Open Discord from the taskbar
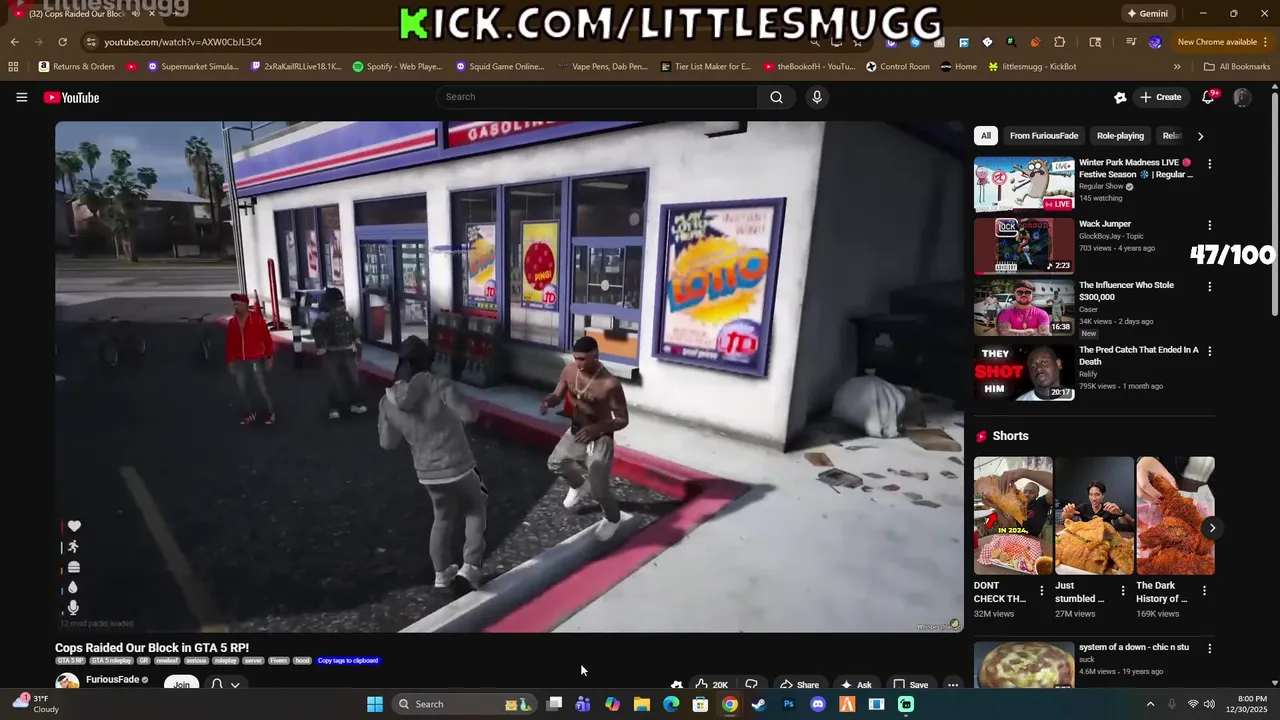Screen dimensions: 1280x720 [x=818, y=704]
